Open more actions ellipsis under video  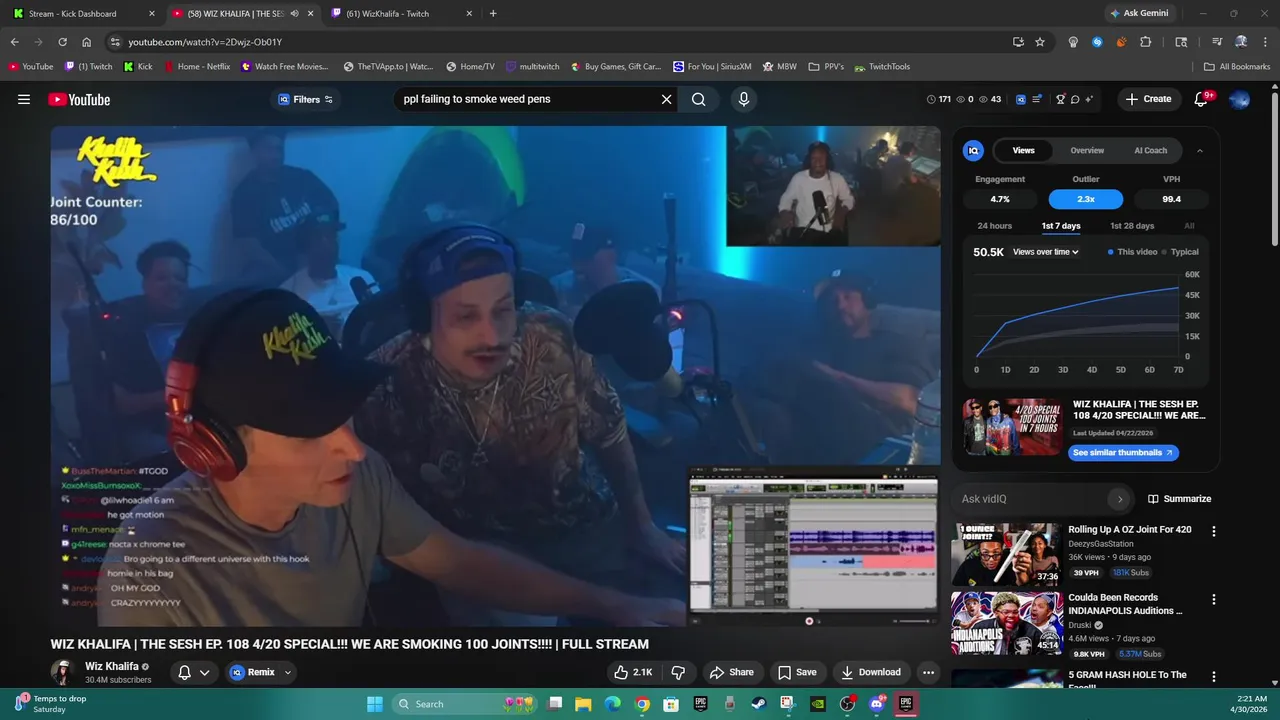(x=928, y=672)
